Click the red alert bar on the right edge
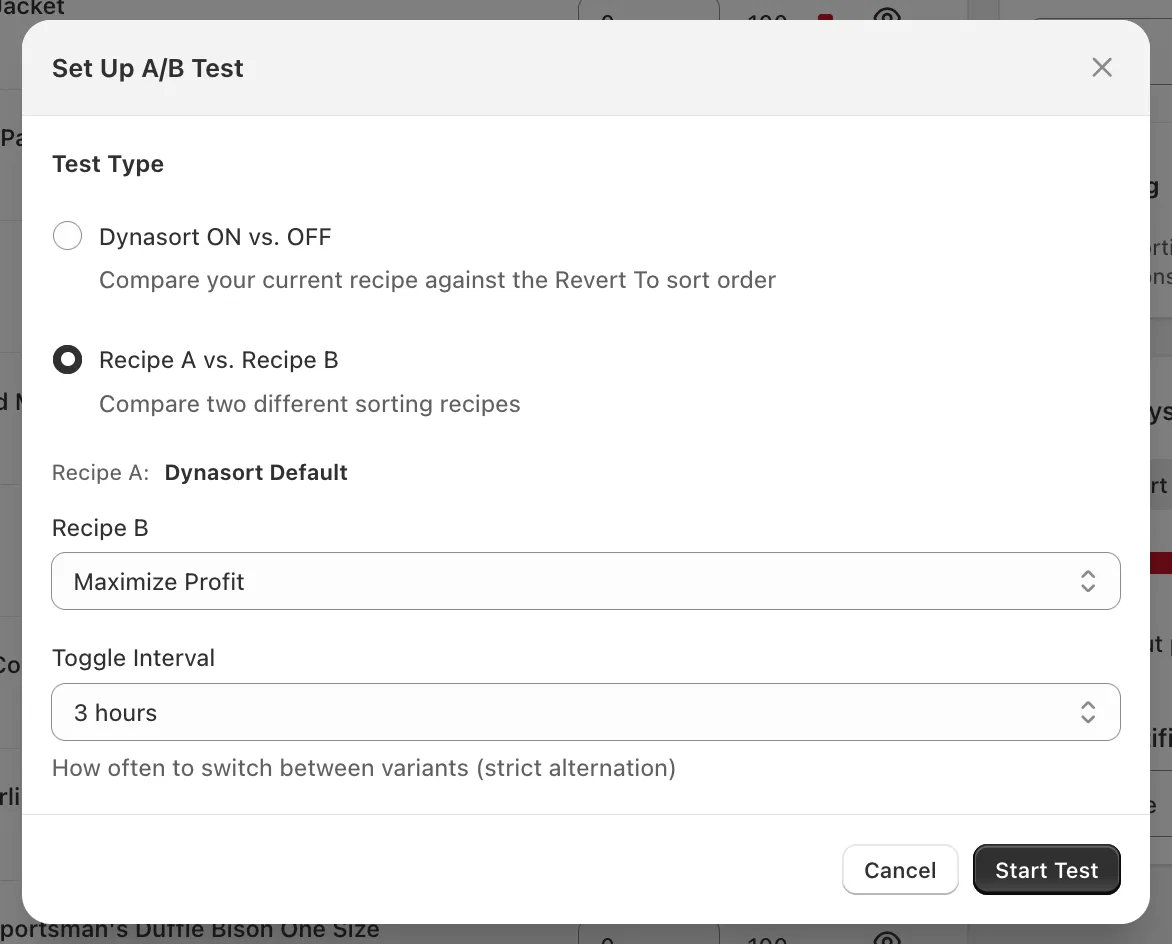The image size is (1172, 944). [1165, 563]
